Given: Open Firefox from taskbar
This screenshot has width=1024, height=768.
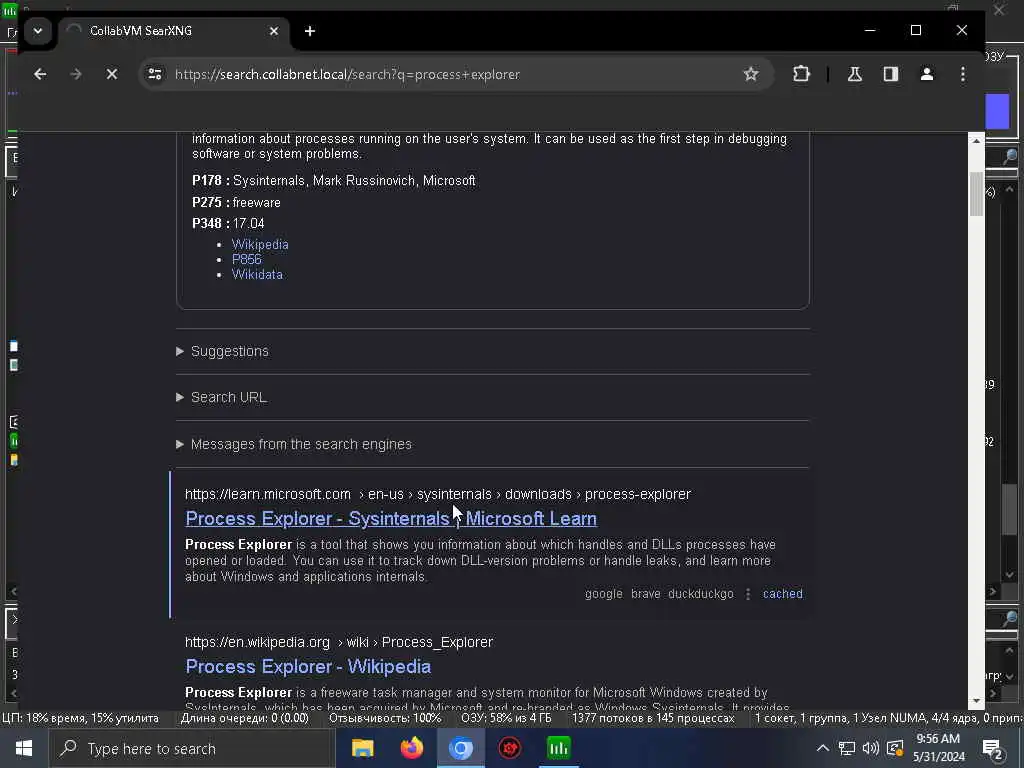Looking at the screenshot, I should 411,748.
